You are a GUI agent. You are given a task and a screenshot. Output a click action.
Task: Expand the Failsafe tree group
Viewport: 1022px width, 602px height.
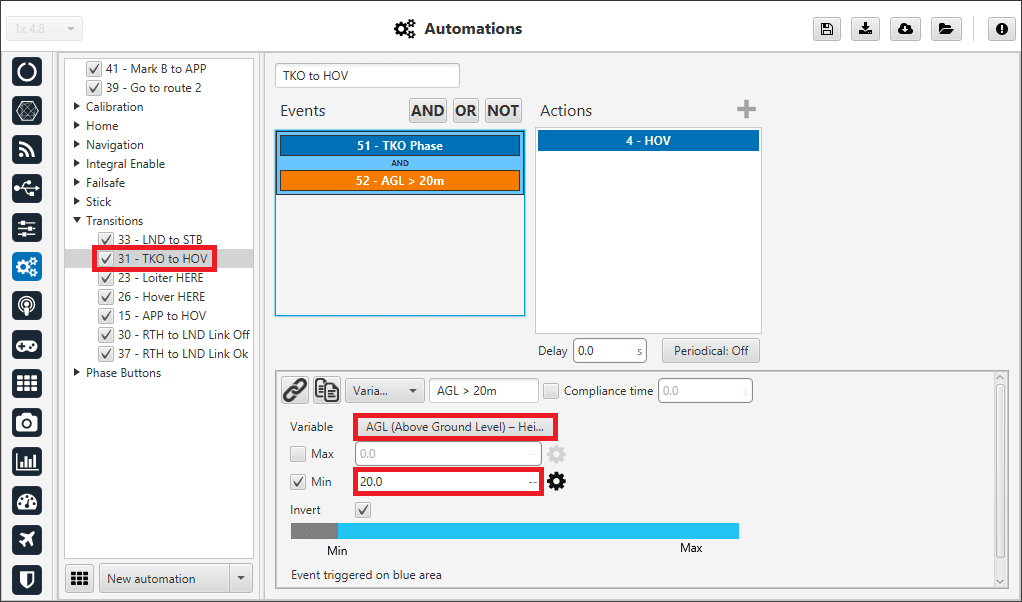[78, 183]
